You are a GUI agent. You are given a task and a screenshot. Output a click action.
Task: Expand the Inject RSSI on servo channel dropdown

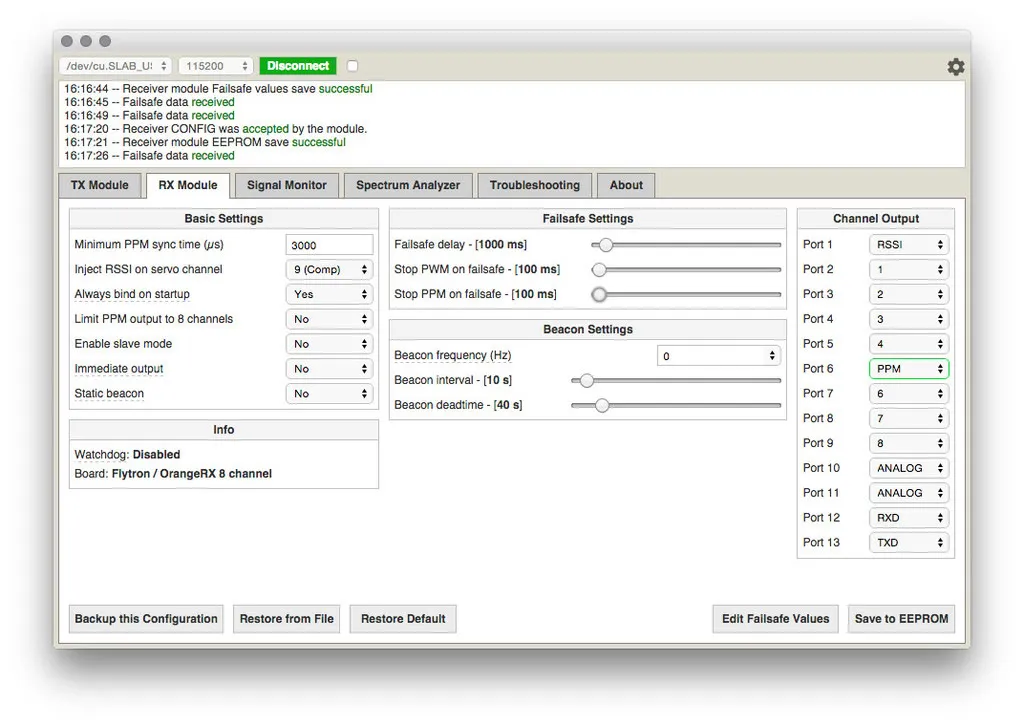pyautogui.click(x=329, y=270)
